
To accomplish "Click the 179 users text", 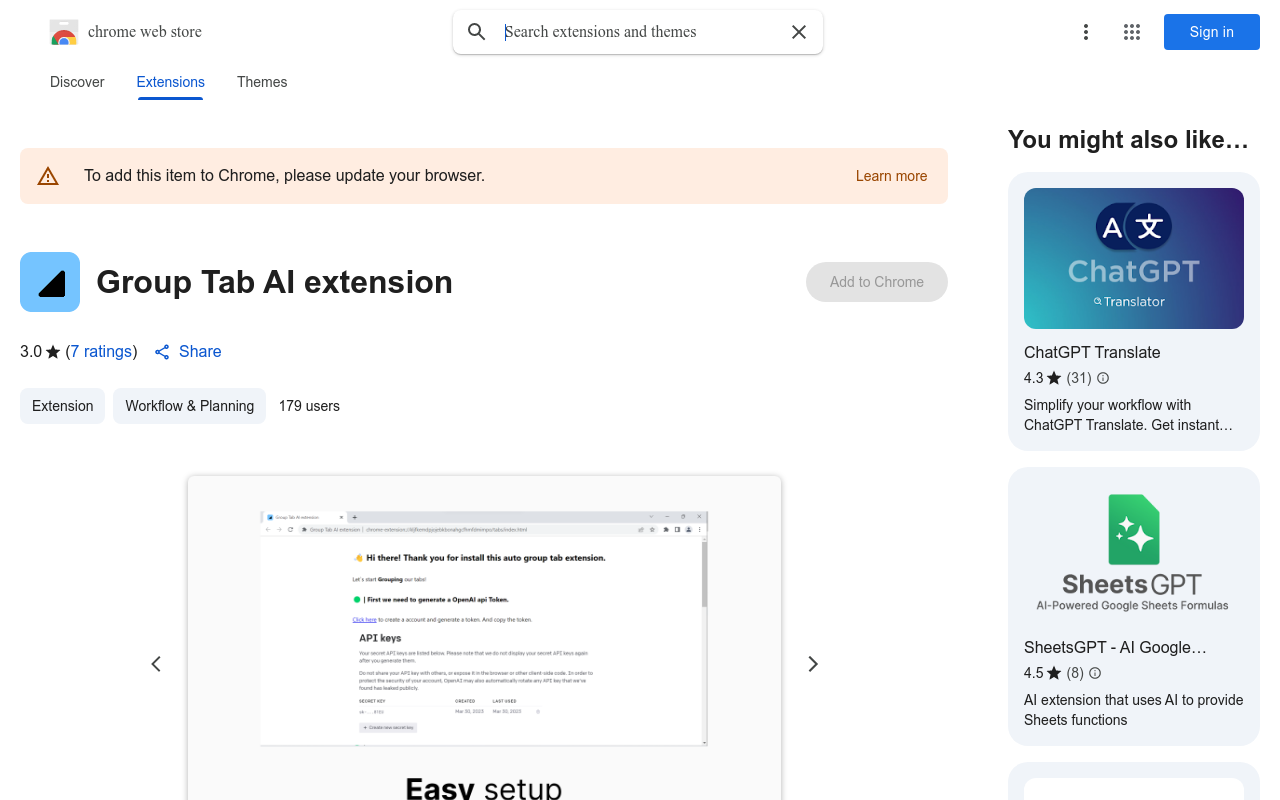I will click(309, 406).
